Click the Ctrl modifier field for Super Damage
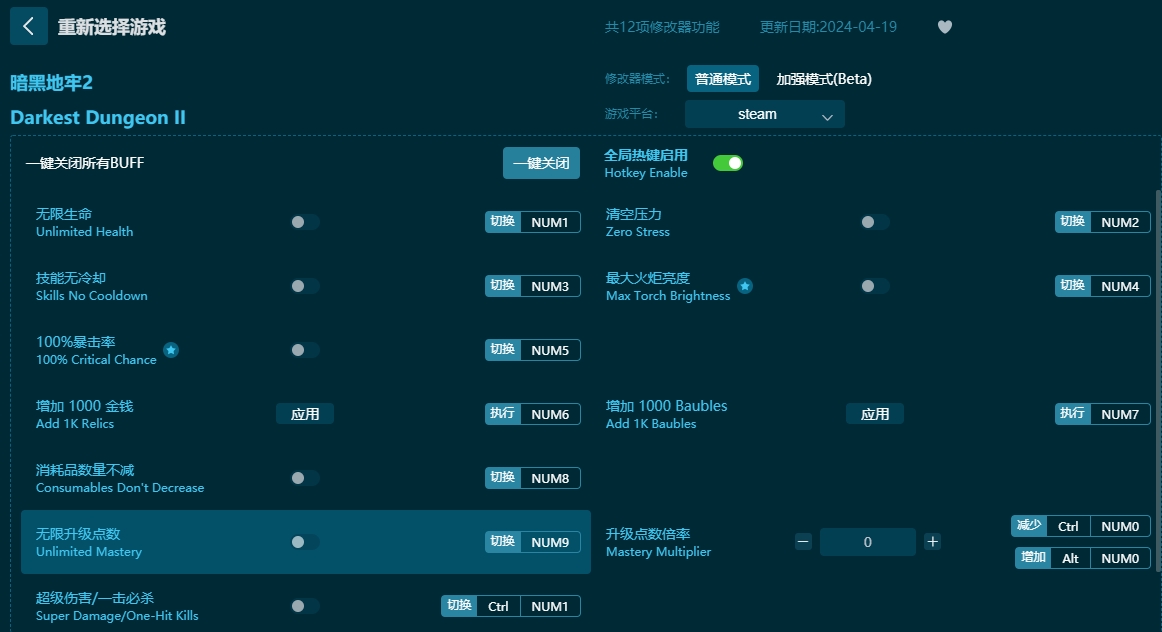This screenshot has height=632, width=1162. [x=498, y=606]
